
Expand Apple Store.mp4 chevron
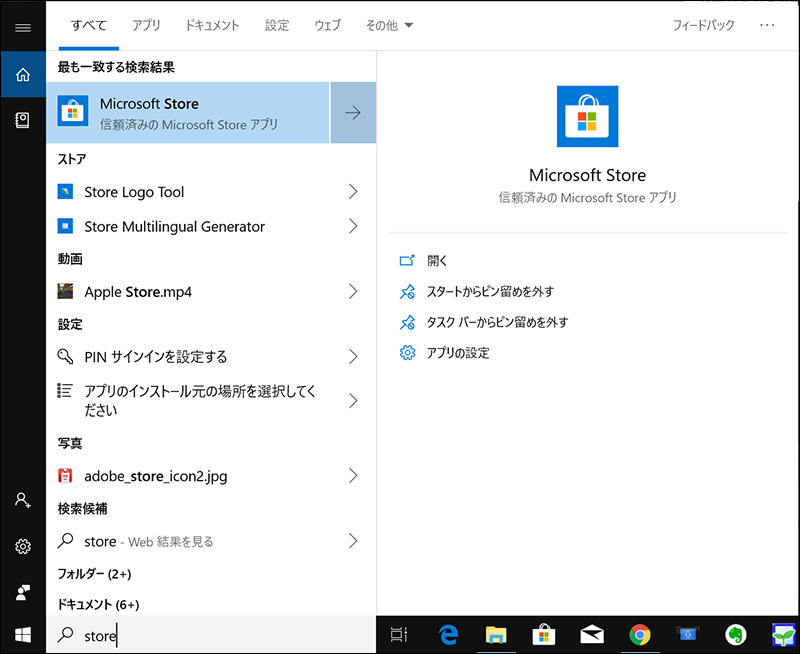(353, 291)
